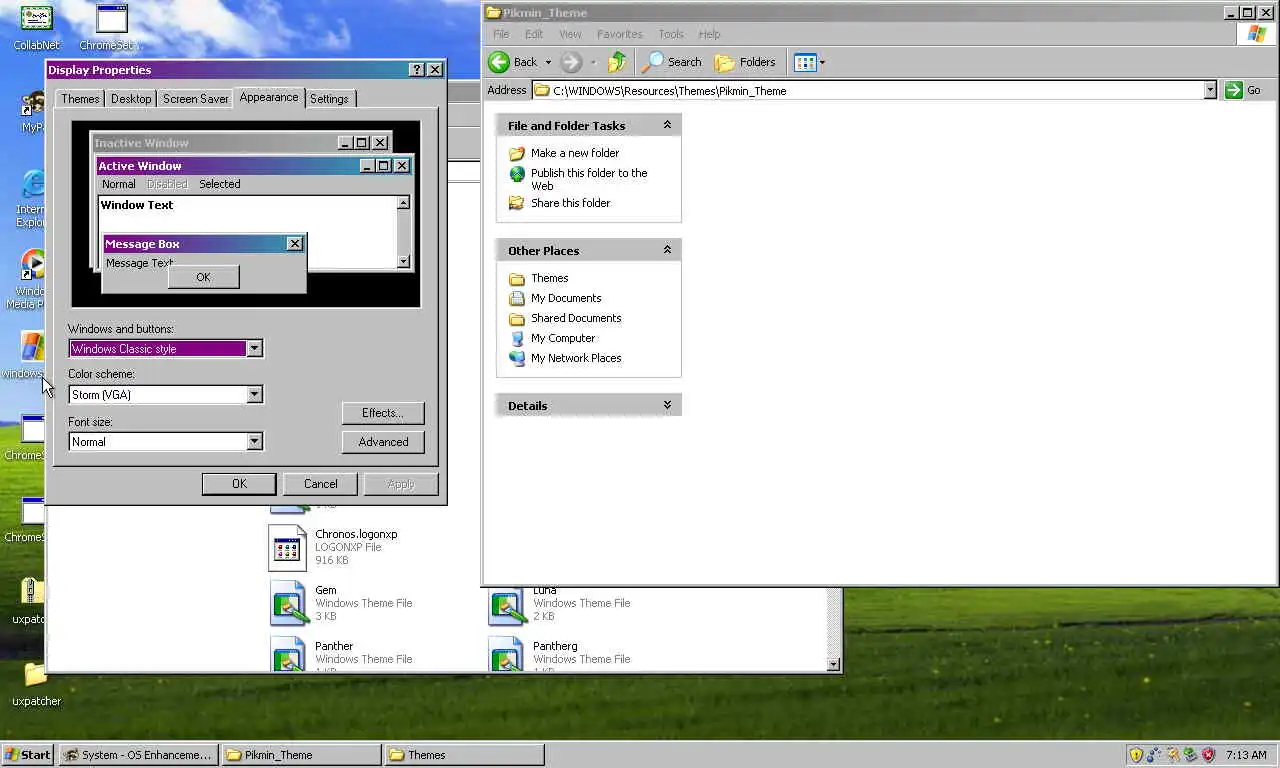Viewport: 1280px width, 768px height.
Task: Click Make a new folder icon
Action: (x=517, y=153)
